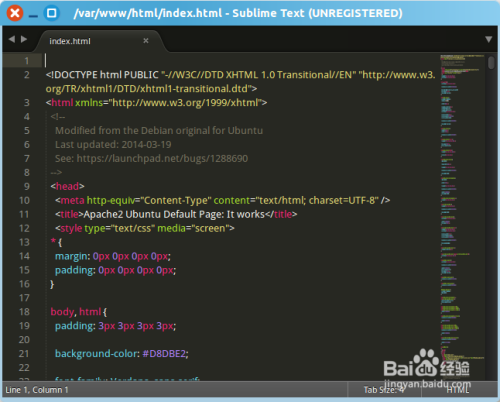Click the comment opening on line 4
The image size is (500, 402).
pos(58,117)
